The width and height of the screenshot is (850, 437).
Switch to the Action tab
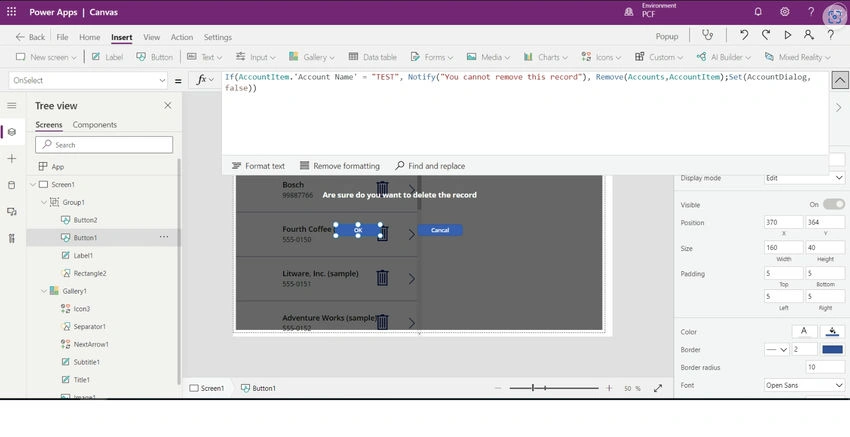(x=182, y=37)
